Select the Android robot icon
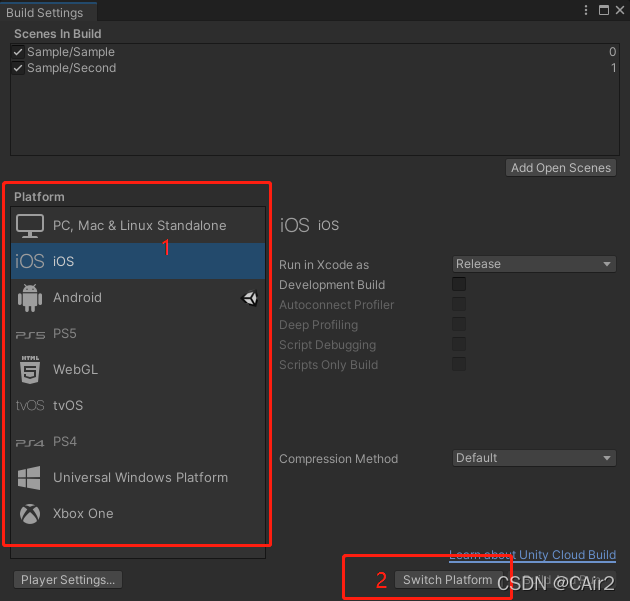630x601 pixels. pos(30,298)
